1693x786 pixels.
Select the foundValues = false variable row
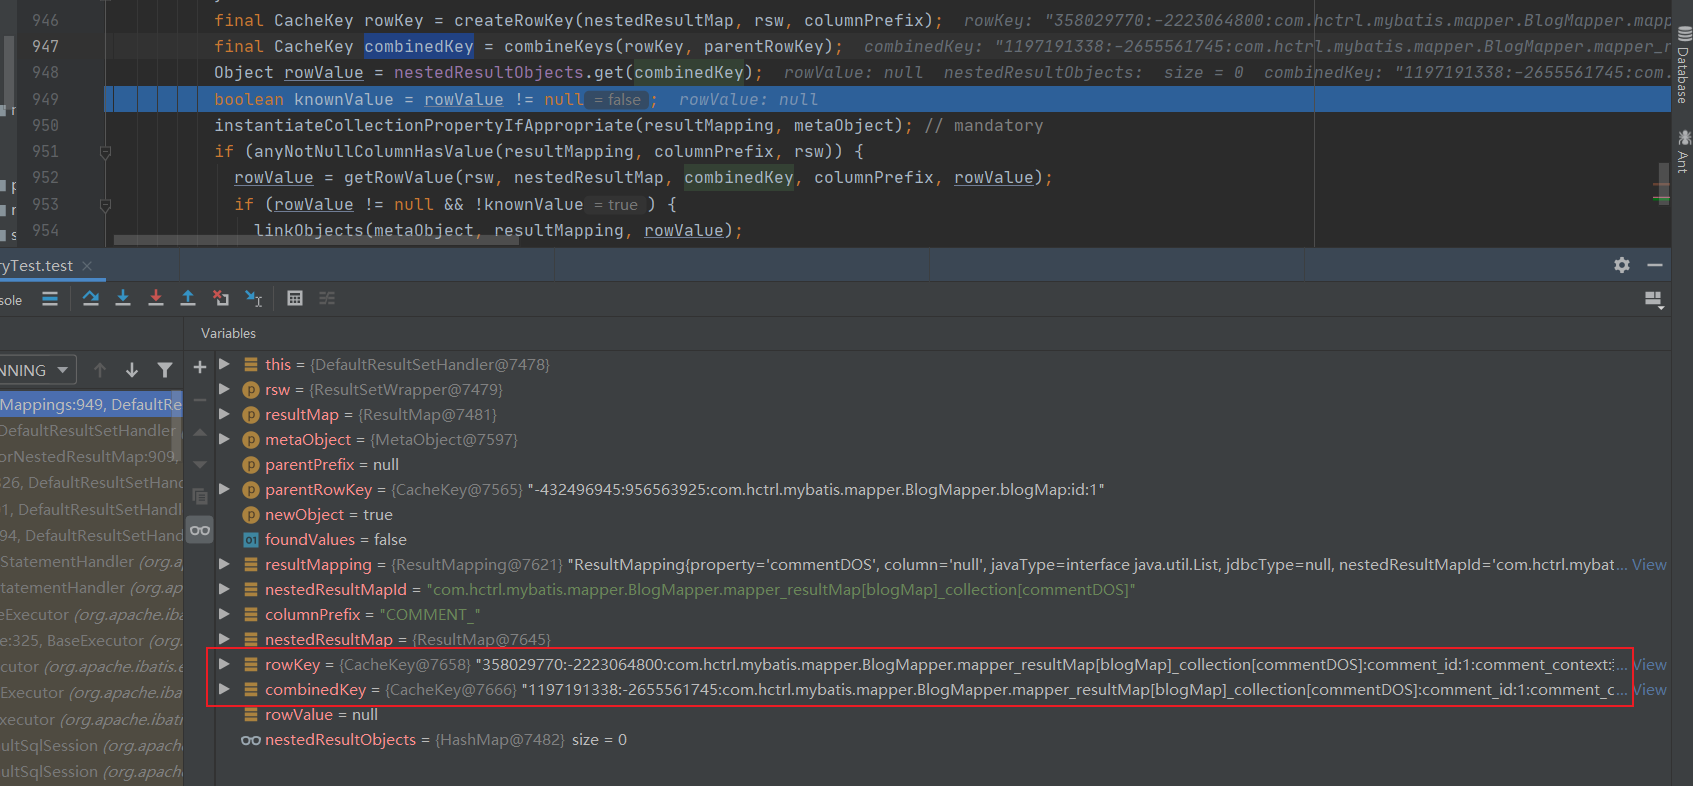[x=941, y=539]
